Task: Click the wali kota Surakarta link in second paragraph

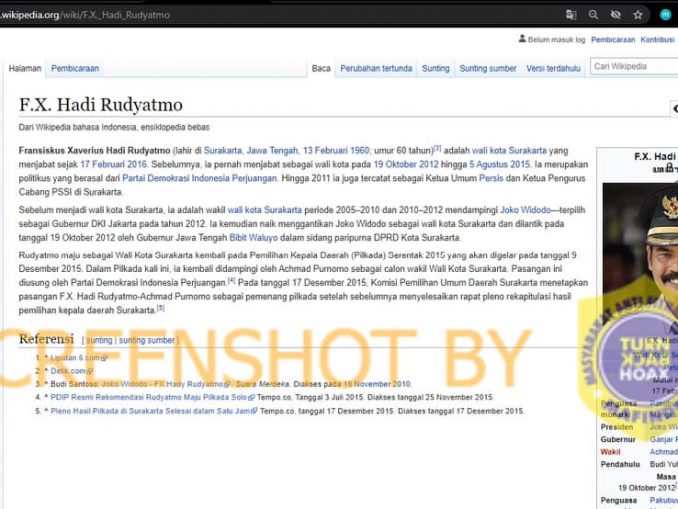Action: coord(265,210)
